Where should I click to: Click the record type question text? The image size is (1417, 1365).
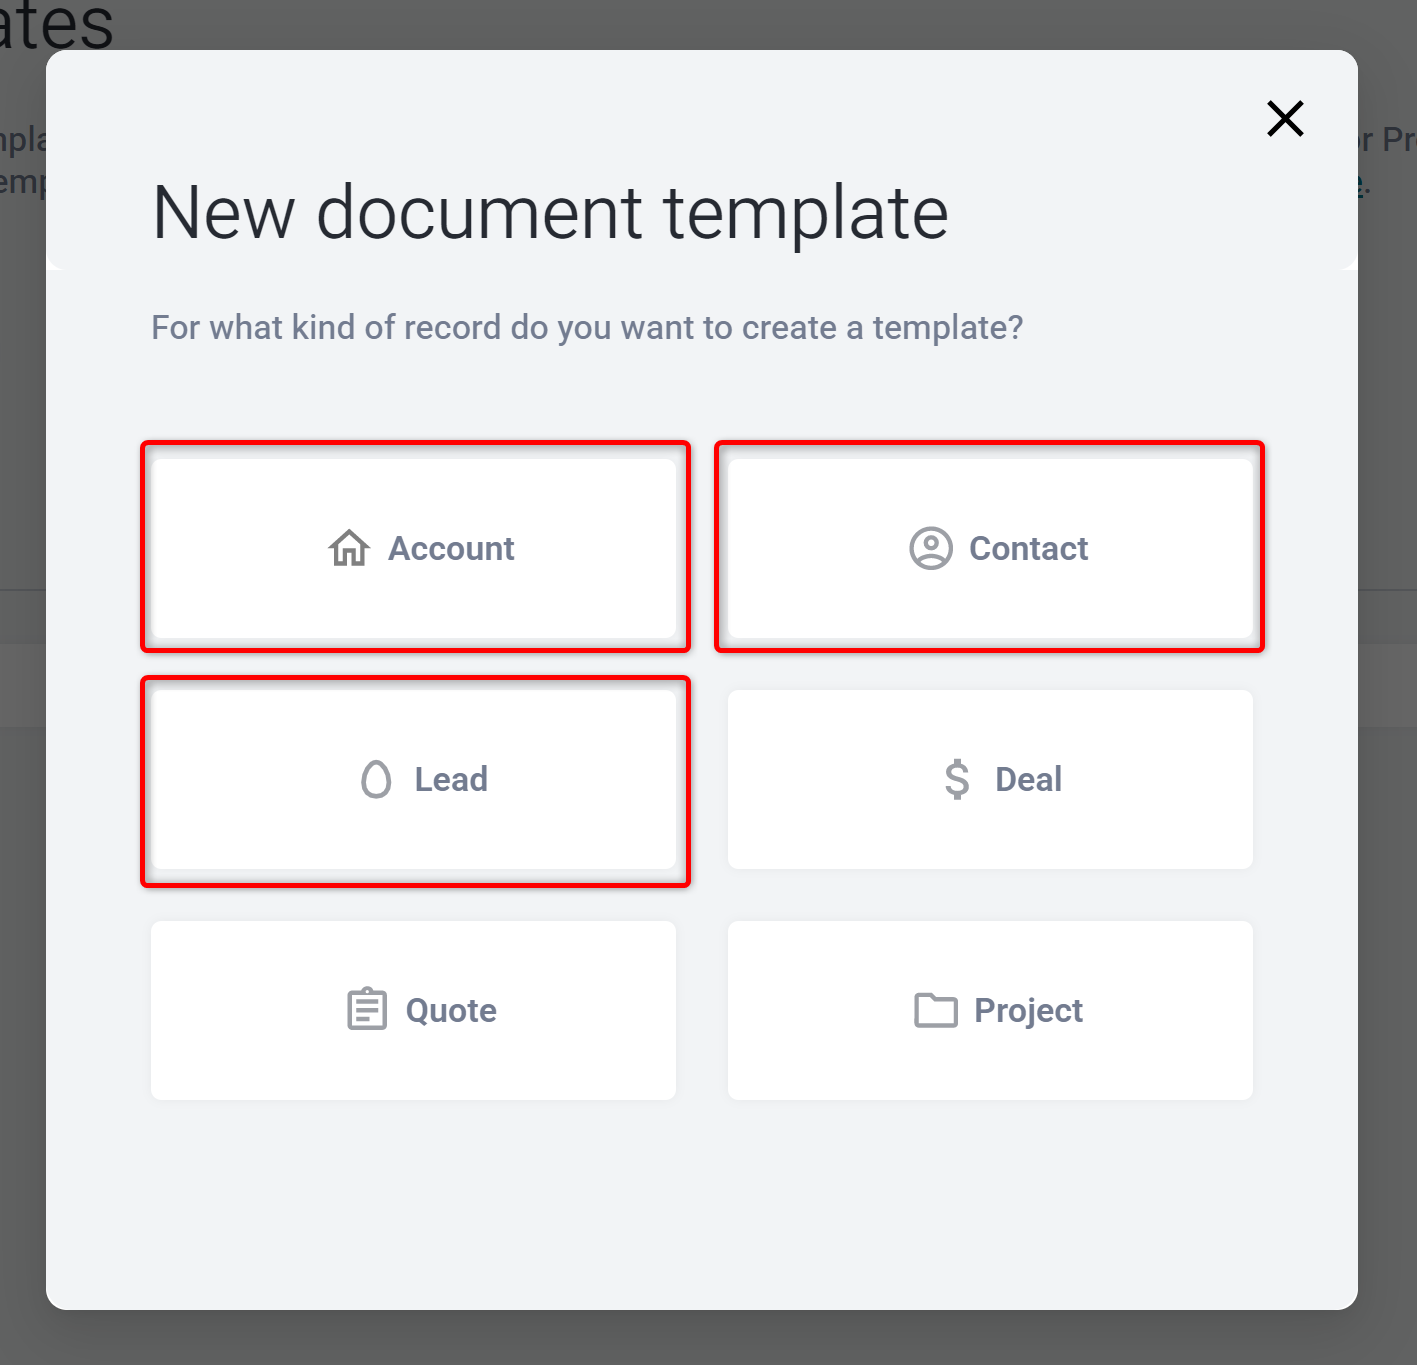(587, 327)
